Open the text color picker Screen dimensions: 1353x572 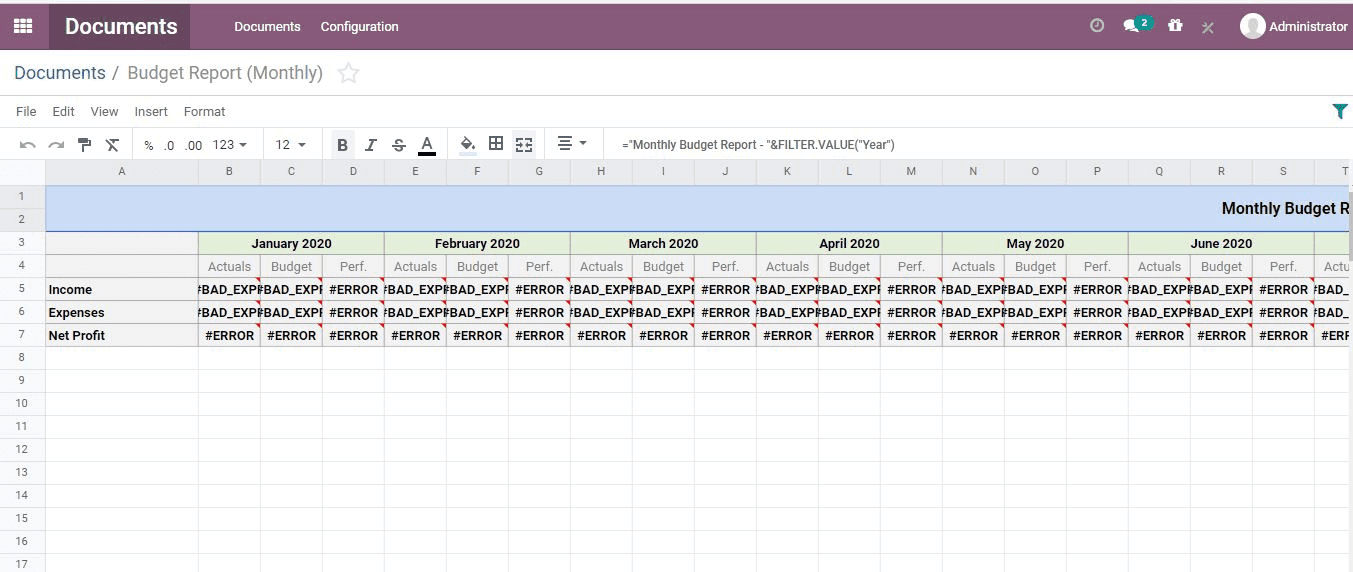tap(427, 145)
